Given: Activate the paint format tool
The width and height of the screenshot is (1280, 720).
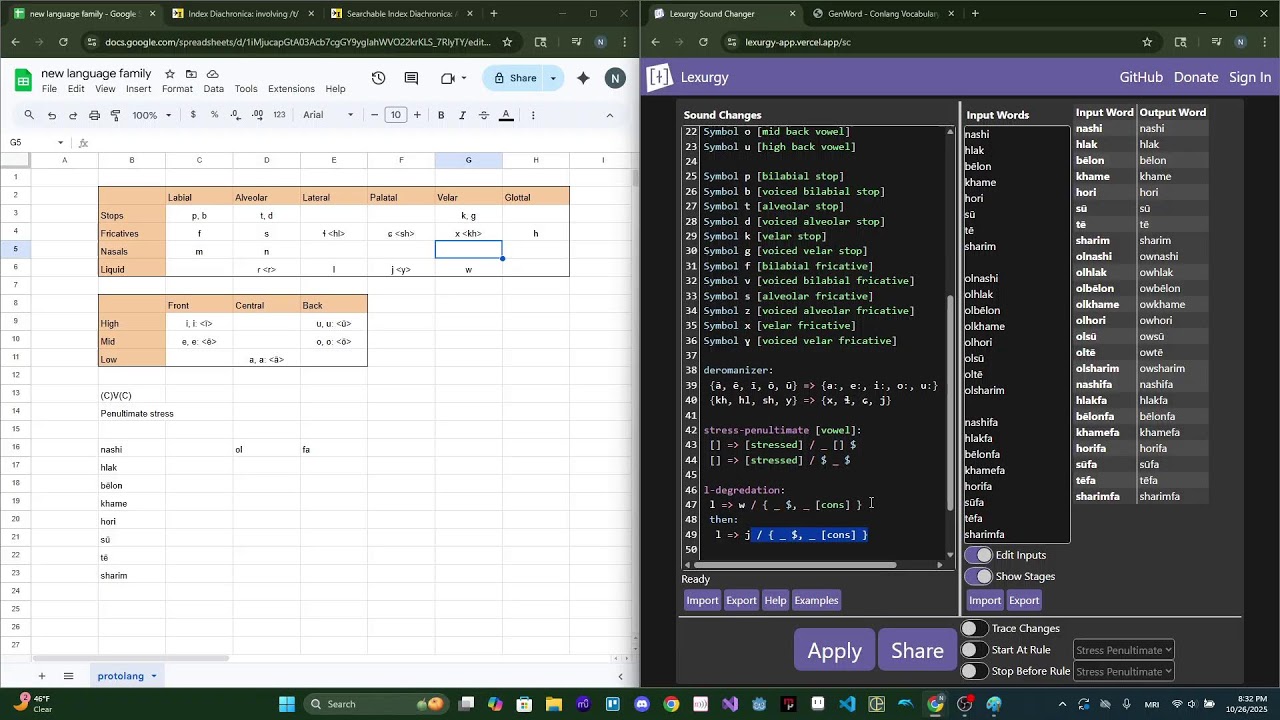Looking at the screenshot, I should 116,115.
